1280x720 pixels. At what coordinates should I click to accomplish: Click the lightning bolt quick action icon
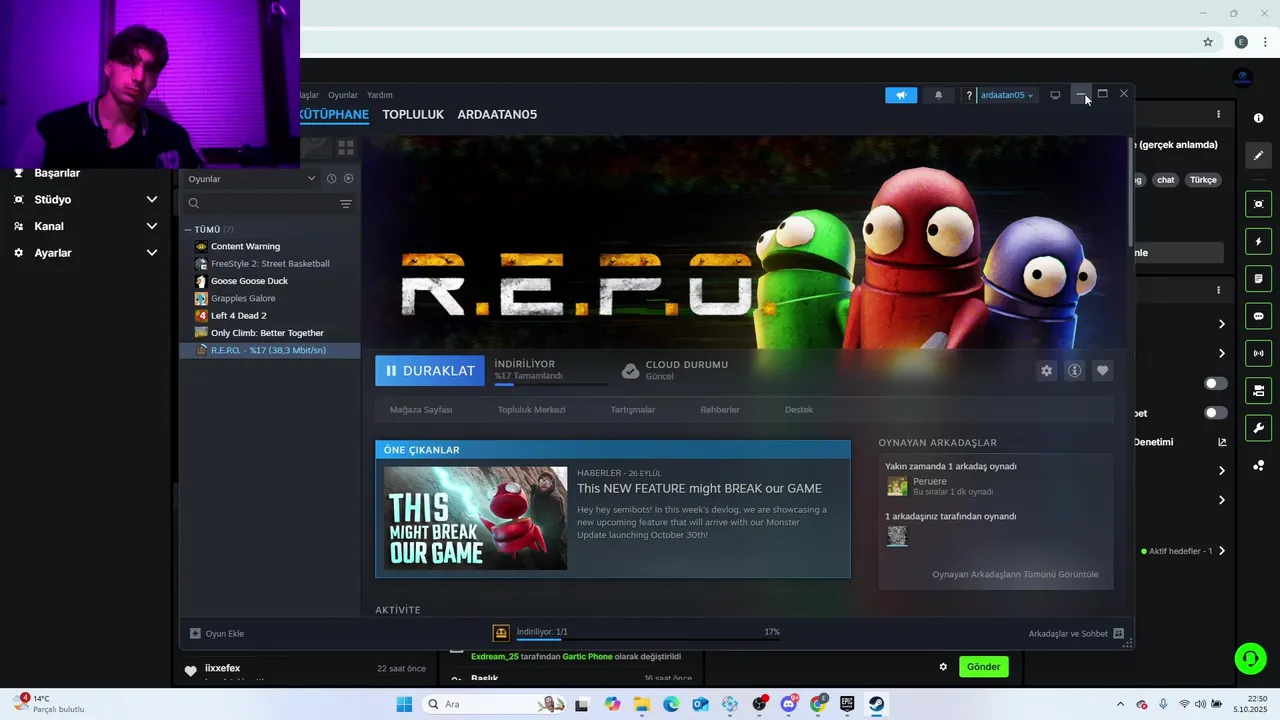(x=1258, y=242)
